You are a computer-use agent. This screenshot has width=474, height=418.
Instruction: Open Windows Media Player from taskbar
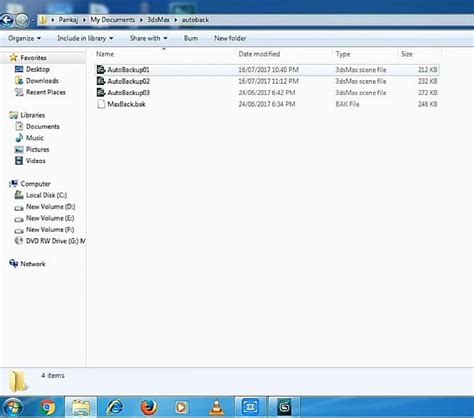coord(182,407)
